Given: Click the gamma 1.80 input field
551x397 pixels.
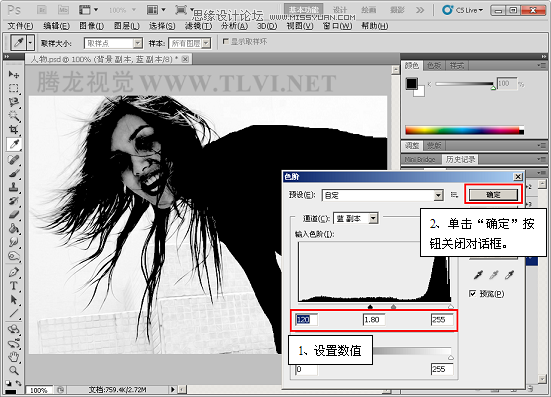Looking at the screenshot, I should click(374, 320).
